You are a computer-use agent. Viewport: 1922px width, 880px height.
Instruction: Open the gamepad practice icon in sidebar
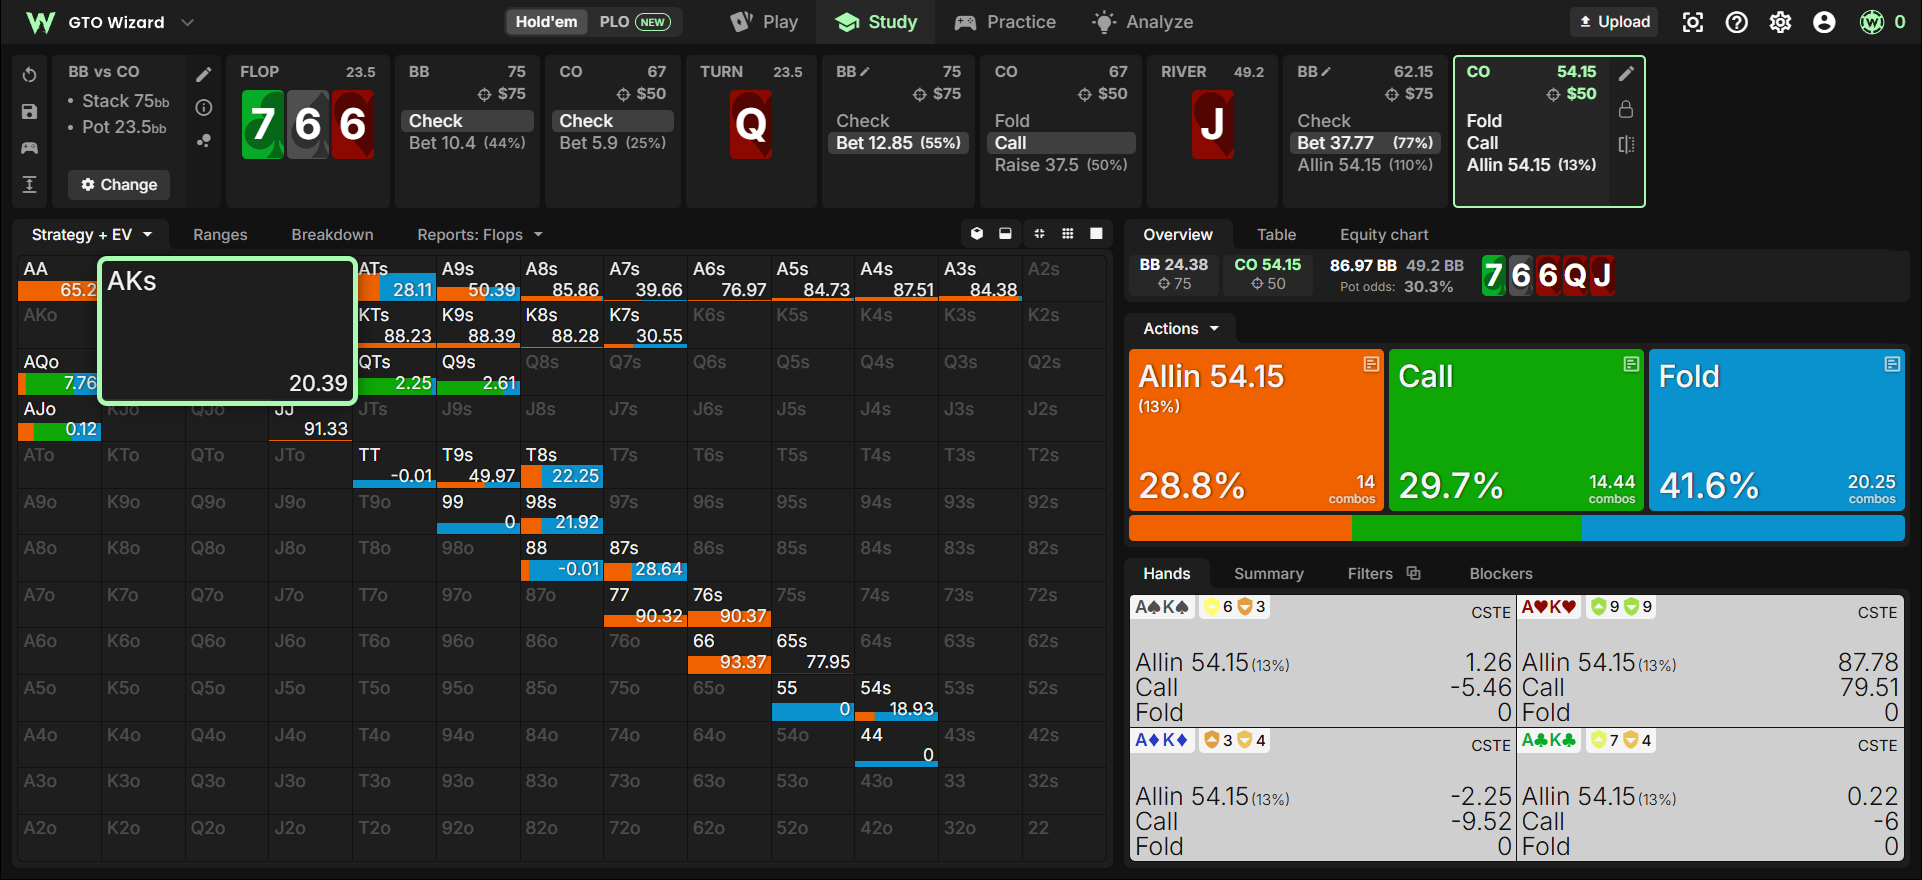click(x=29, y=148)
